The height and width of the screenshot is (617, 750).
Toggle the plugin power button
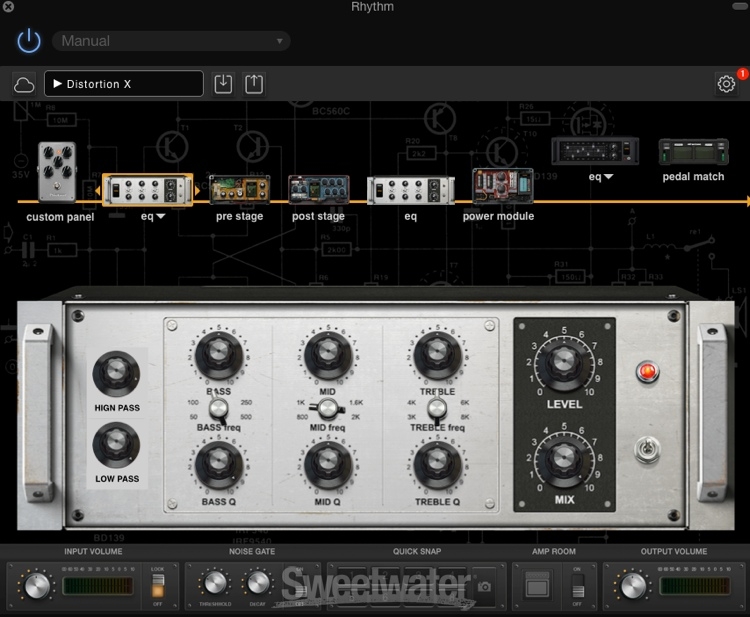click(x=29, y=41)
